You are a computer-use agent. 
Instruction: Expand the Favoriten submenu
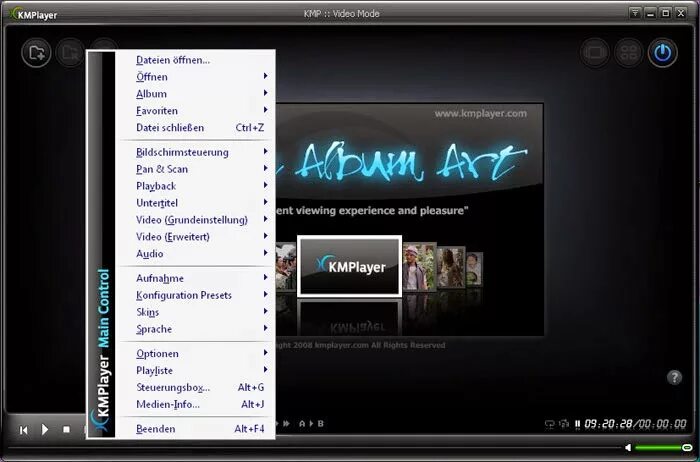click(x=196, y=111)
